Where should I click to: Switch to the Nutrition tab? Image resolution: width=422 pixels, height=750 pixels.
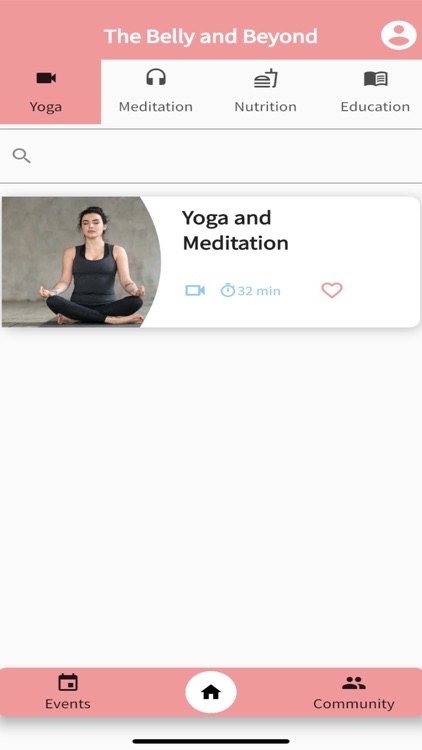pyautogui.click(x=266, y=92)
